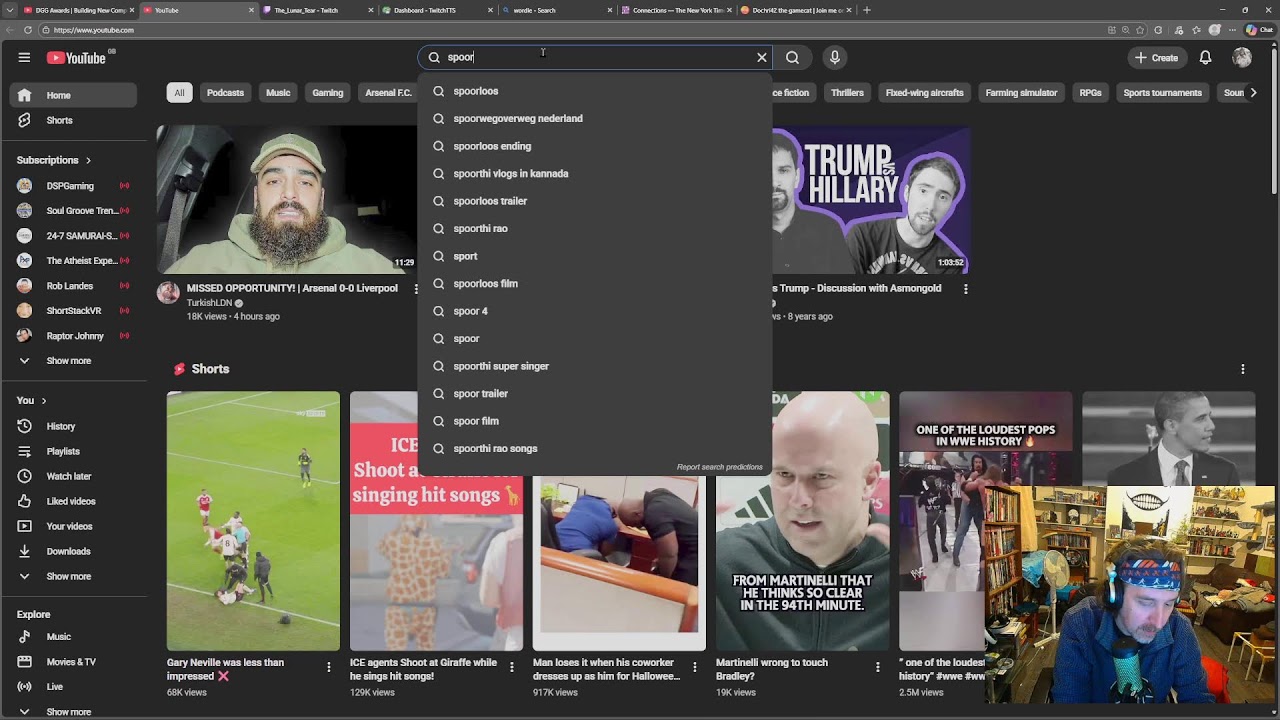Select the Podcasts category chip
Image resolution: width=1280 pixels, height=720 pixels.
(x=225, y=93)
